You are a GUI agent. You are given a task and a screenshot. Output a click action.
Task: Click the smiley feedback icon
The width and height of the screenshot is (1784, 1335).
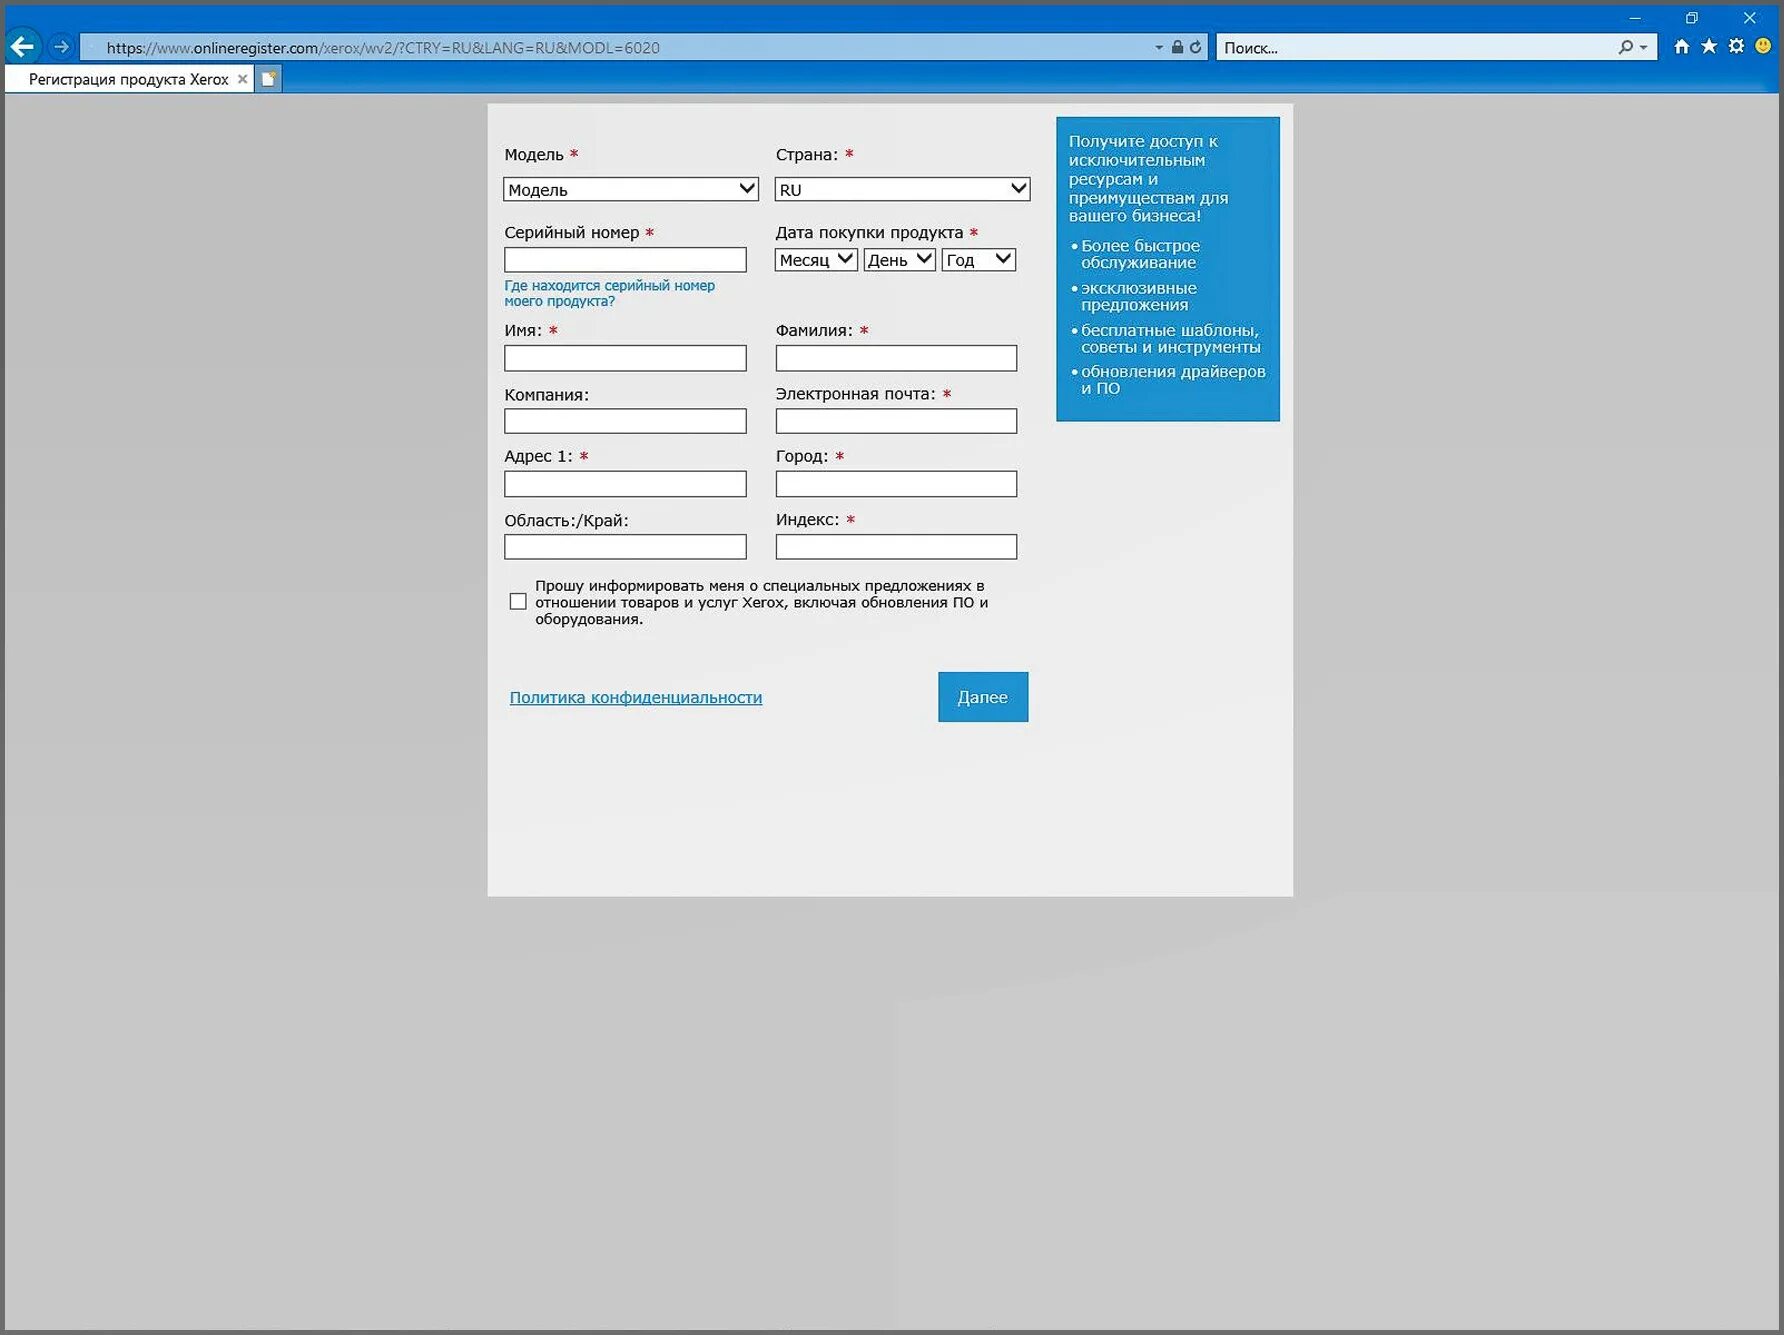[1763, 46]
